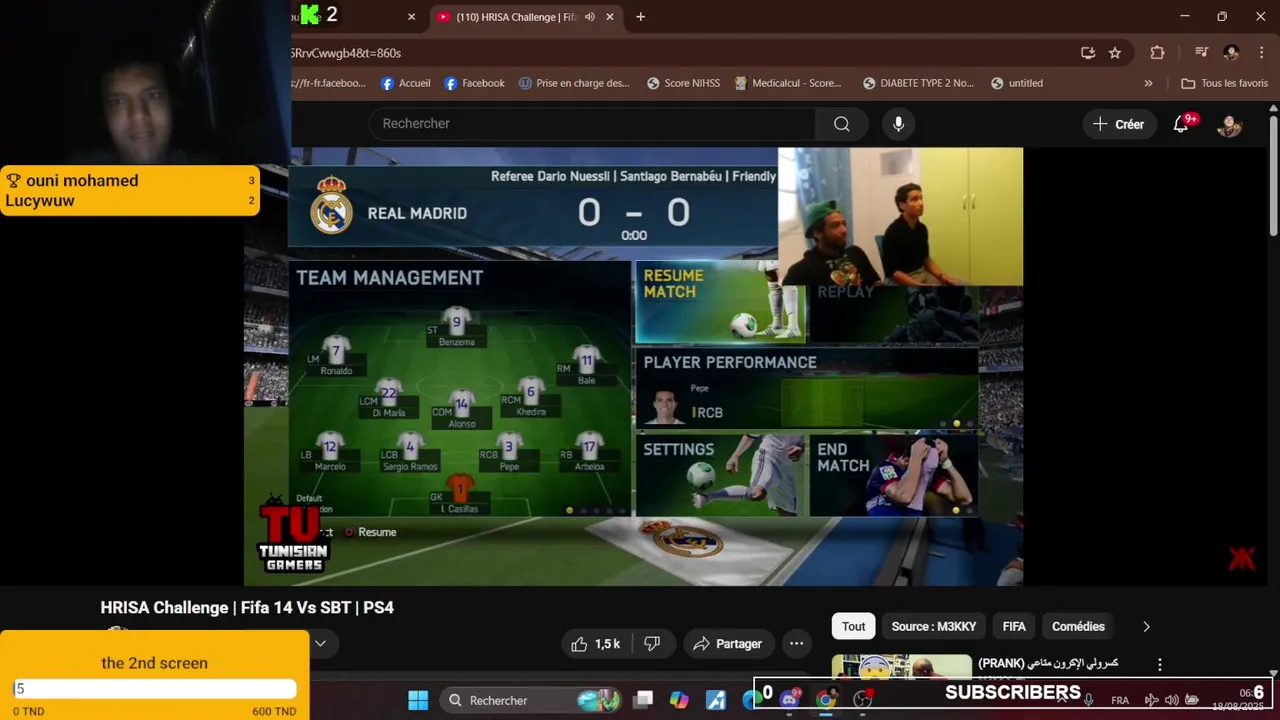Image resolution: width=1280 pixels, height=720 pixels.
Task: Click the FRA language indicator
Action: (x=1120, y=700)
